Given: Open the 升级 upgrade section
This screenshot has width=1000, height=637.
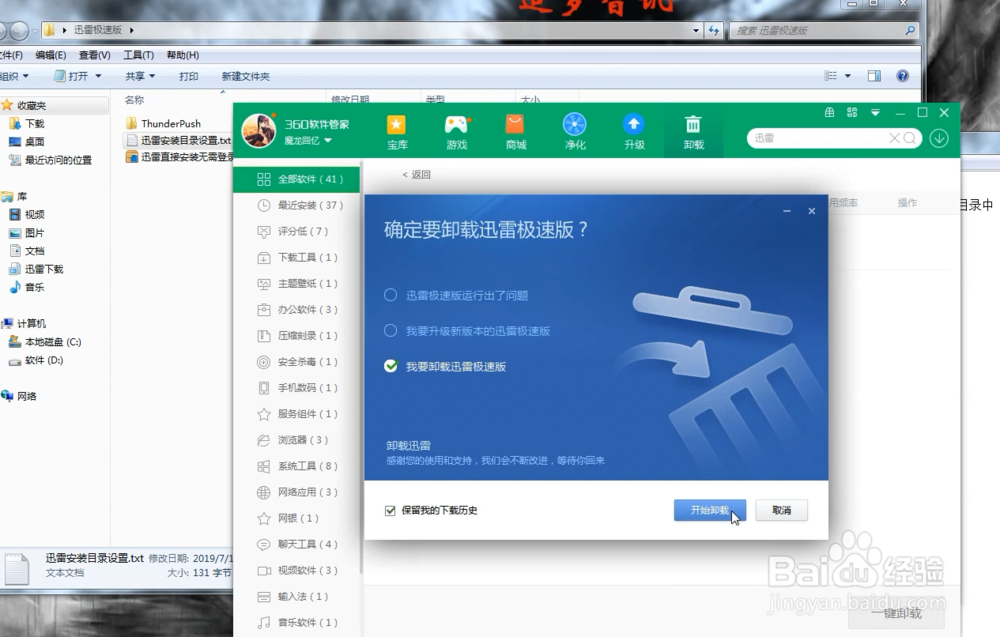Looking at the screenshot, I should (633, 131).
